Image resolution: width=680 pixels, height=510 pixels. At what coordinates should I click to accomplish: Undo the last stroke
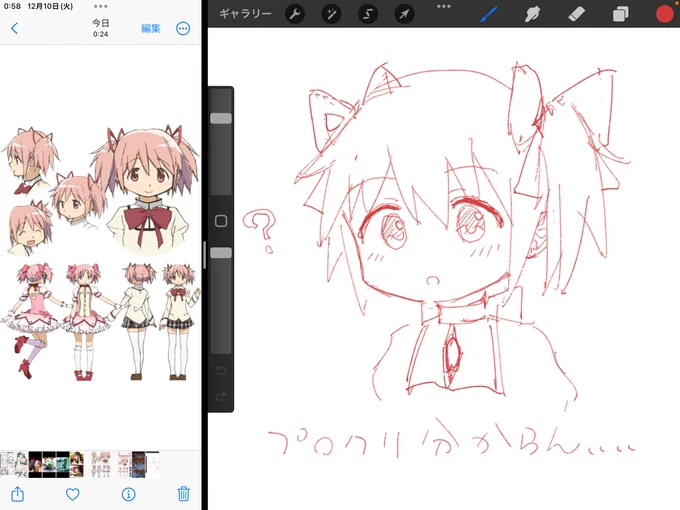(221, 370)
